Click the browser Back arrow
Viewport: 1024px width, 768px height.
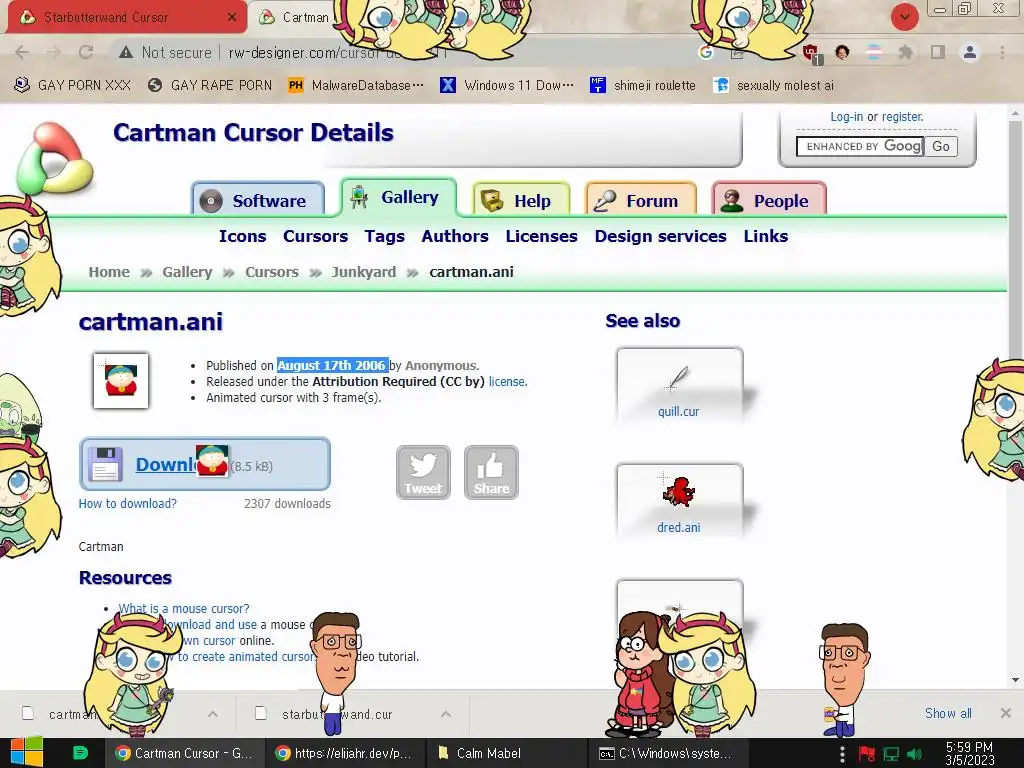click(x=22, y=52)
